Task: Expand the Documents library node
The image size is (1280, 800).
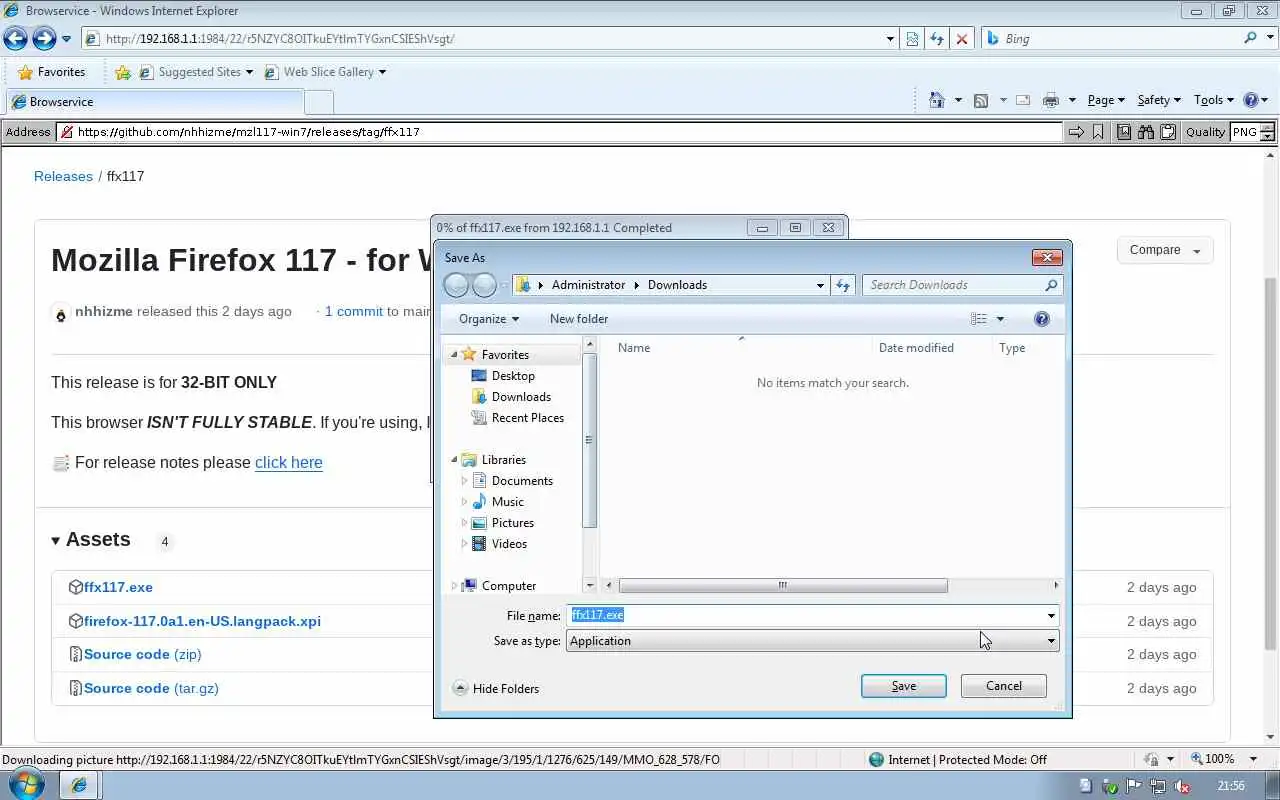Action: 464,481
